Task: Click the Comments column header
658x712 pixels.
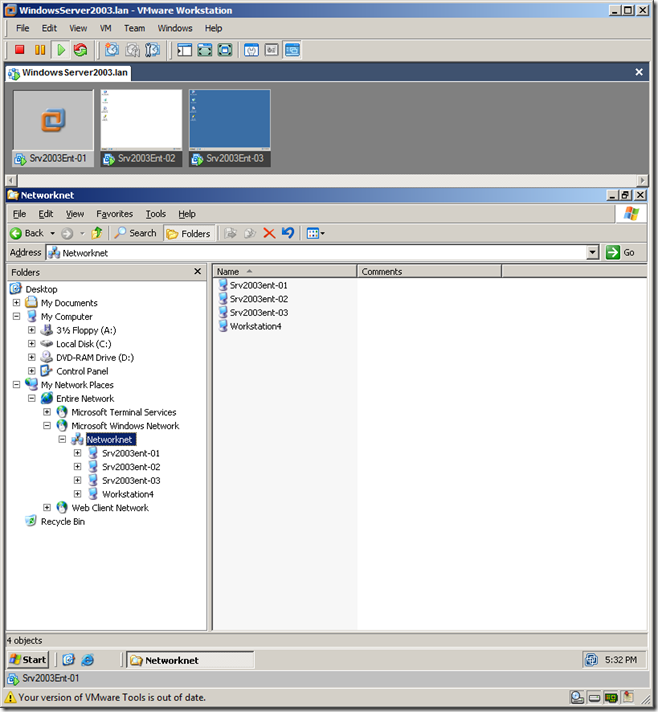Action: pos(429,272)
